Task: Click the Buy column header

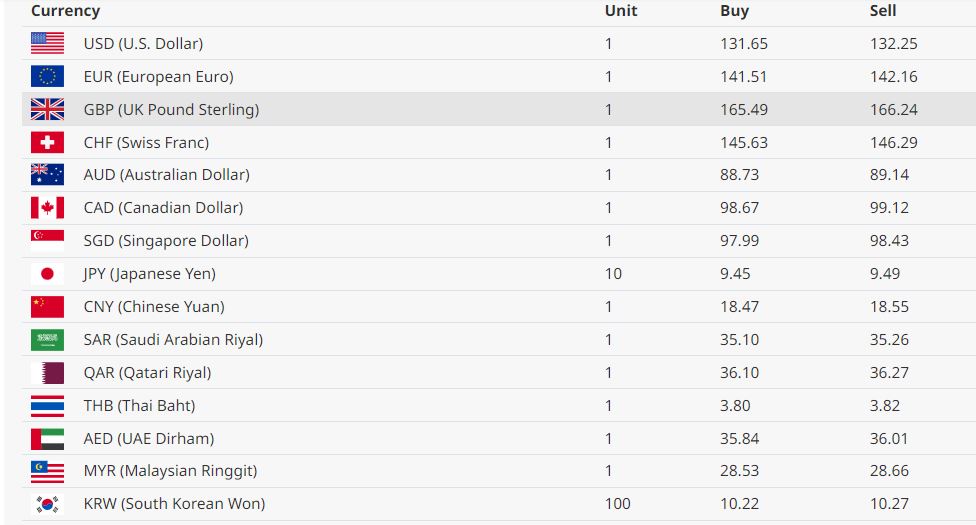Action: pos(734,11)
